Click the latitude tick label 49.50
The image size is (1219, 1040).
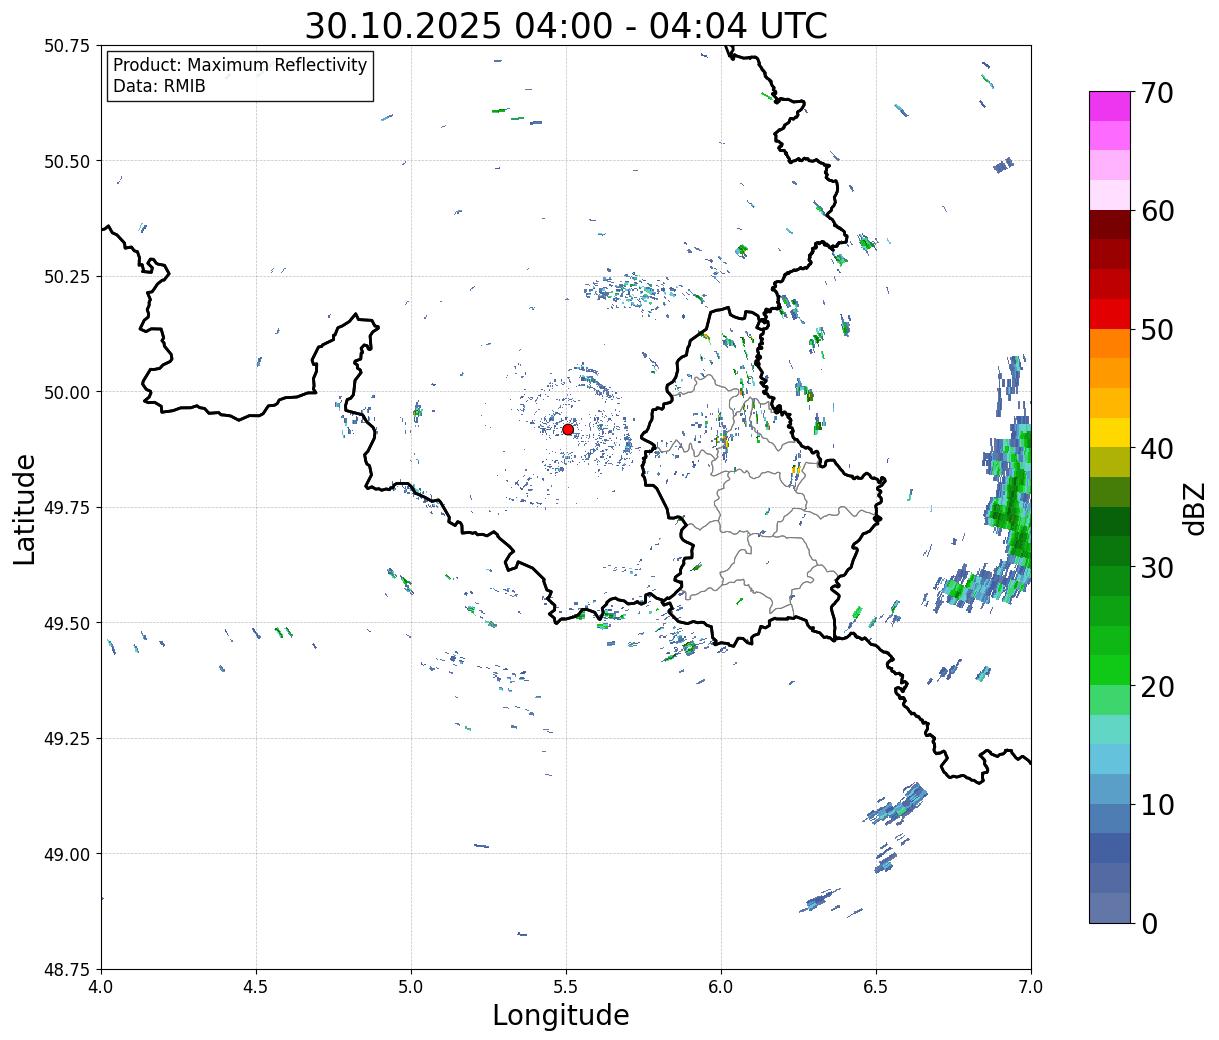(x=67, y=623)
